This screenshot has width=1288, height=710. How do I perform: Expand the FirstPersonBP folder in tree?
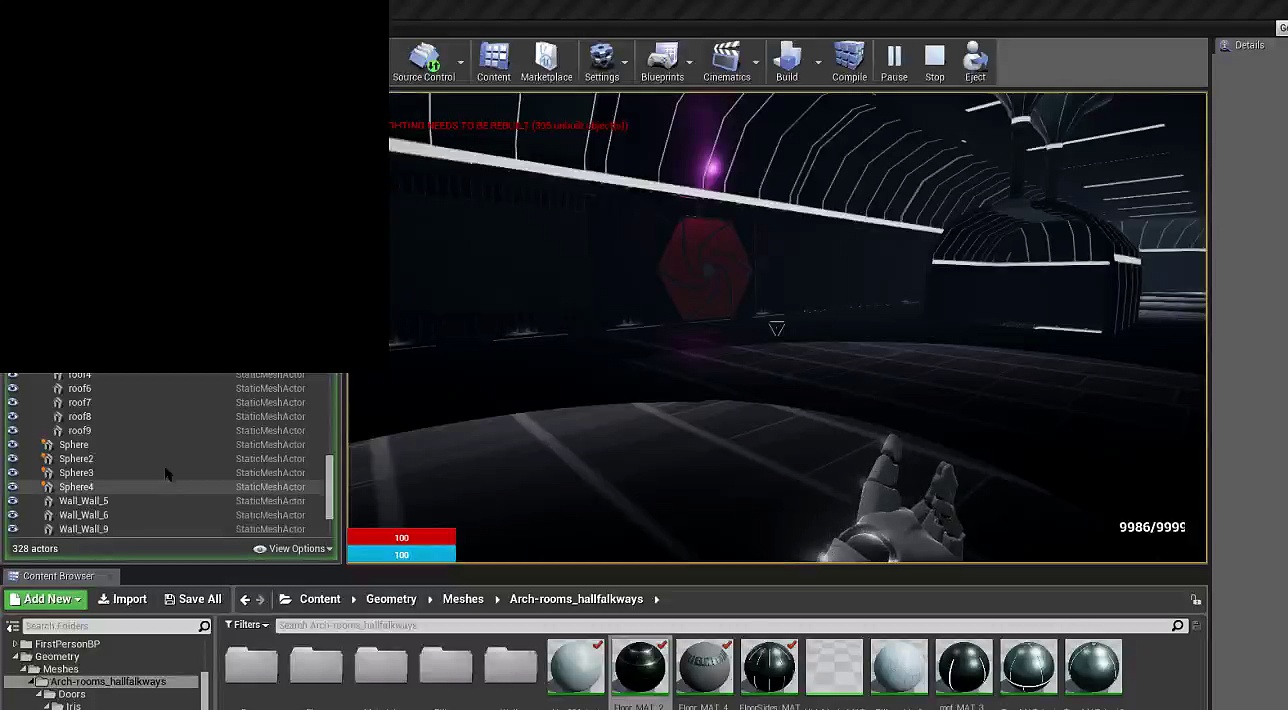tap(15, 644)
